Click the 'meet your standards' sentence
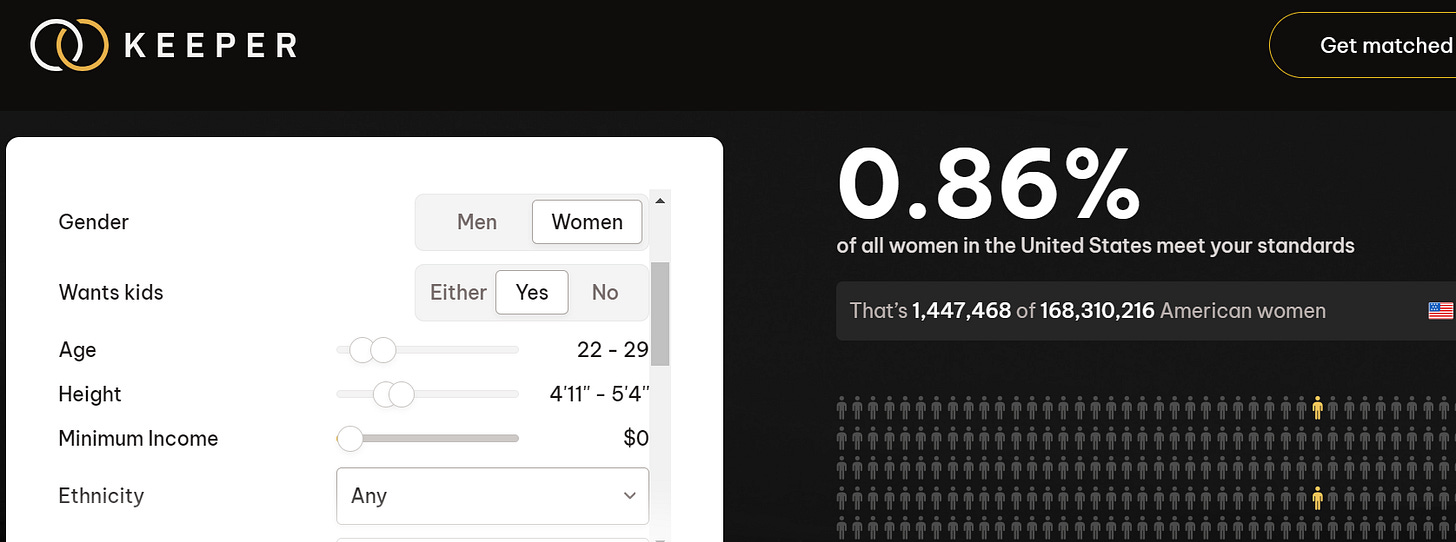 pos(1096,246)
